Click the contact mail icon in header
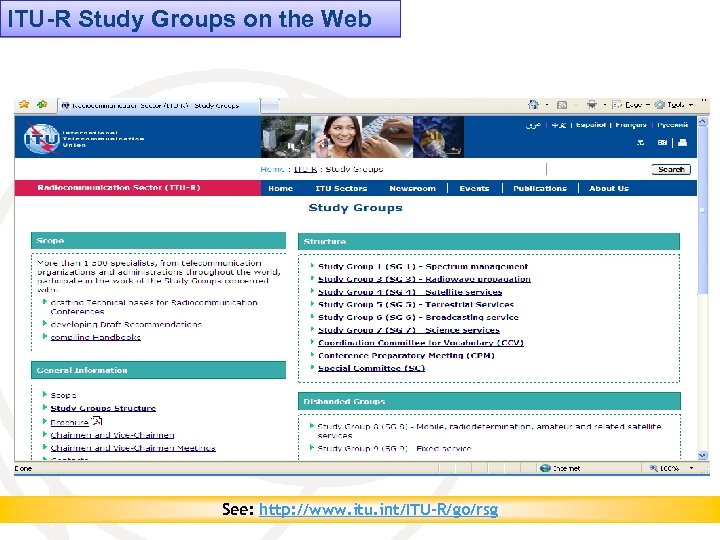The height and width of the screenshot is (540, 720). pos(662,143)
